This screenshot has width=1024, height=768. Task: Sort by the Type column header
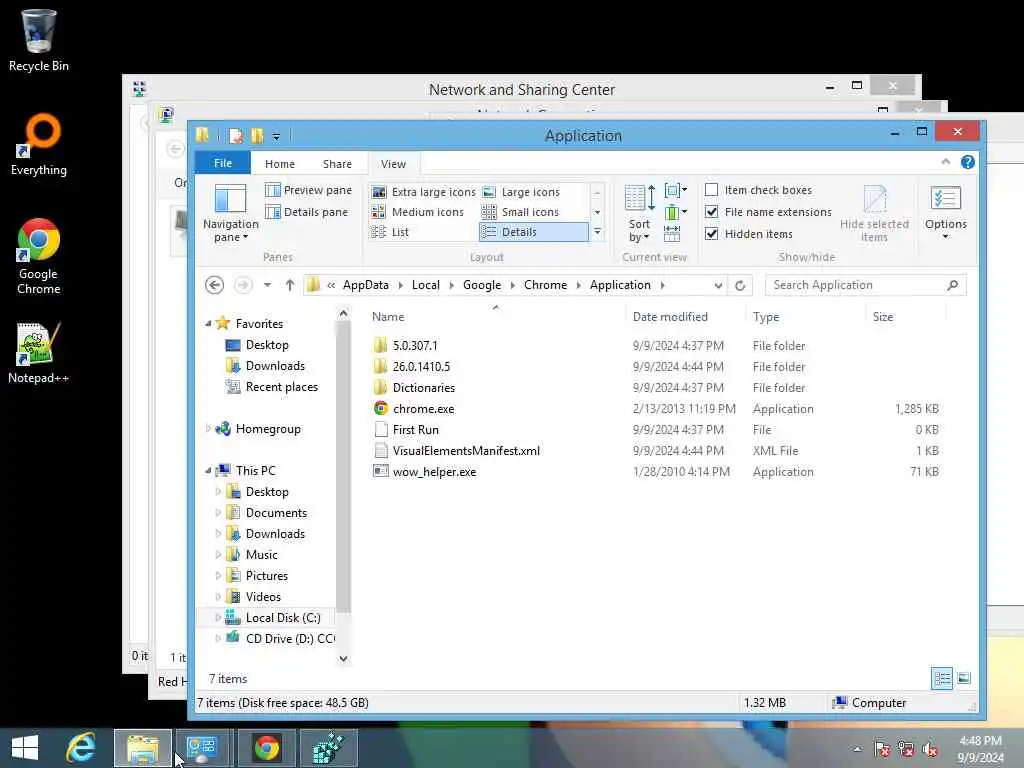pos(766,317)
